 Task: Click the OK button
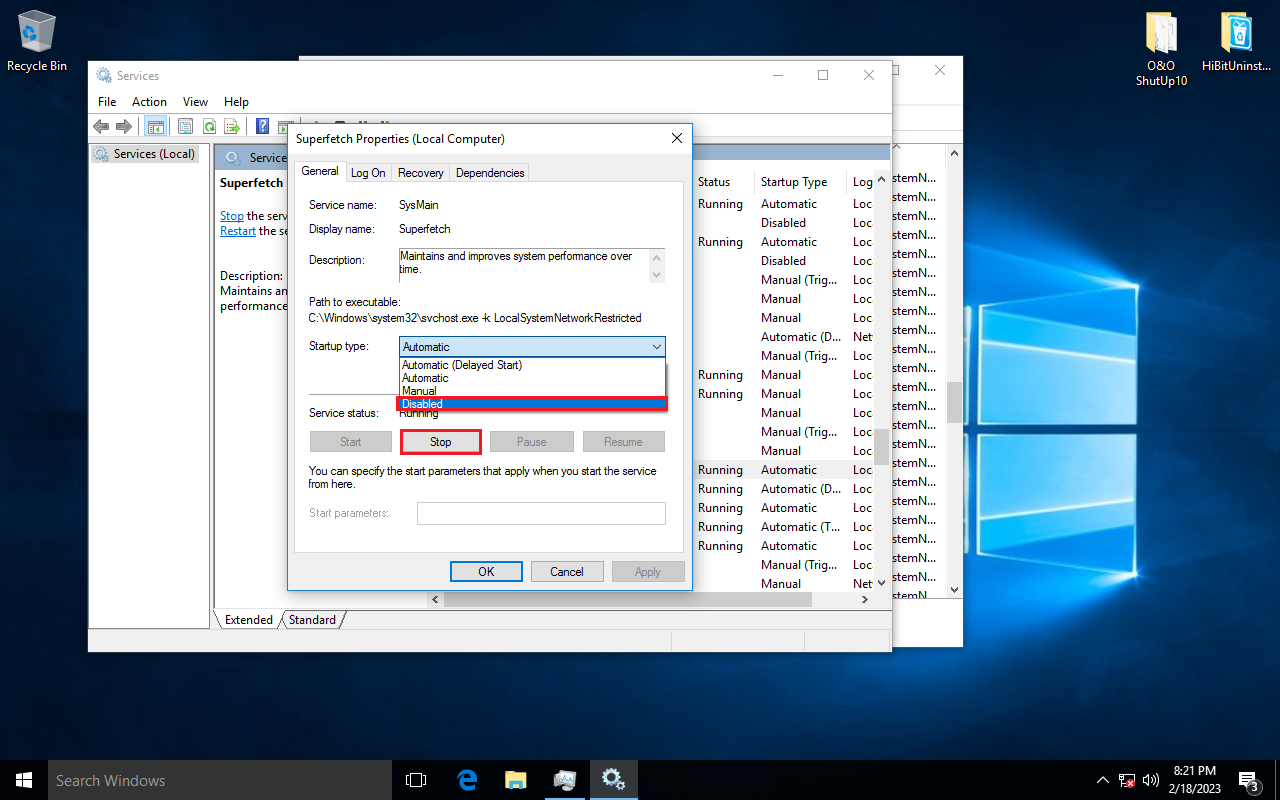click(486, 572)
